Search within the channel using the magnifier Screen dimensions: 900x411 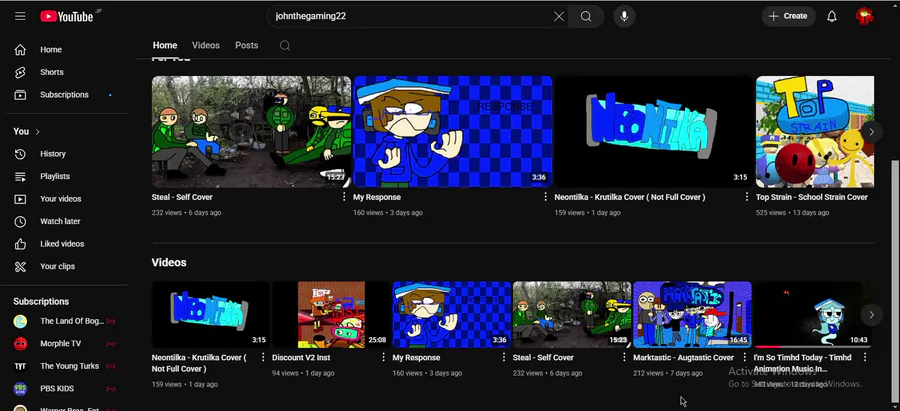tap(285, 46)
